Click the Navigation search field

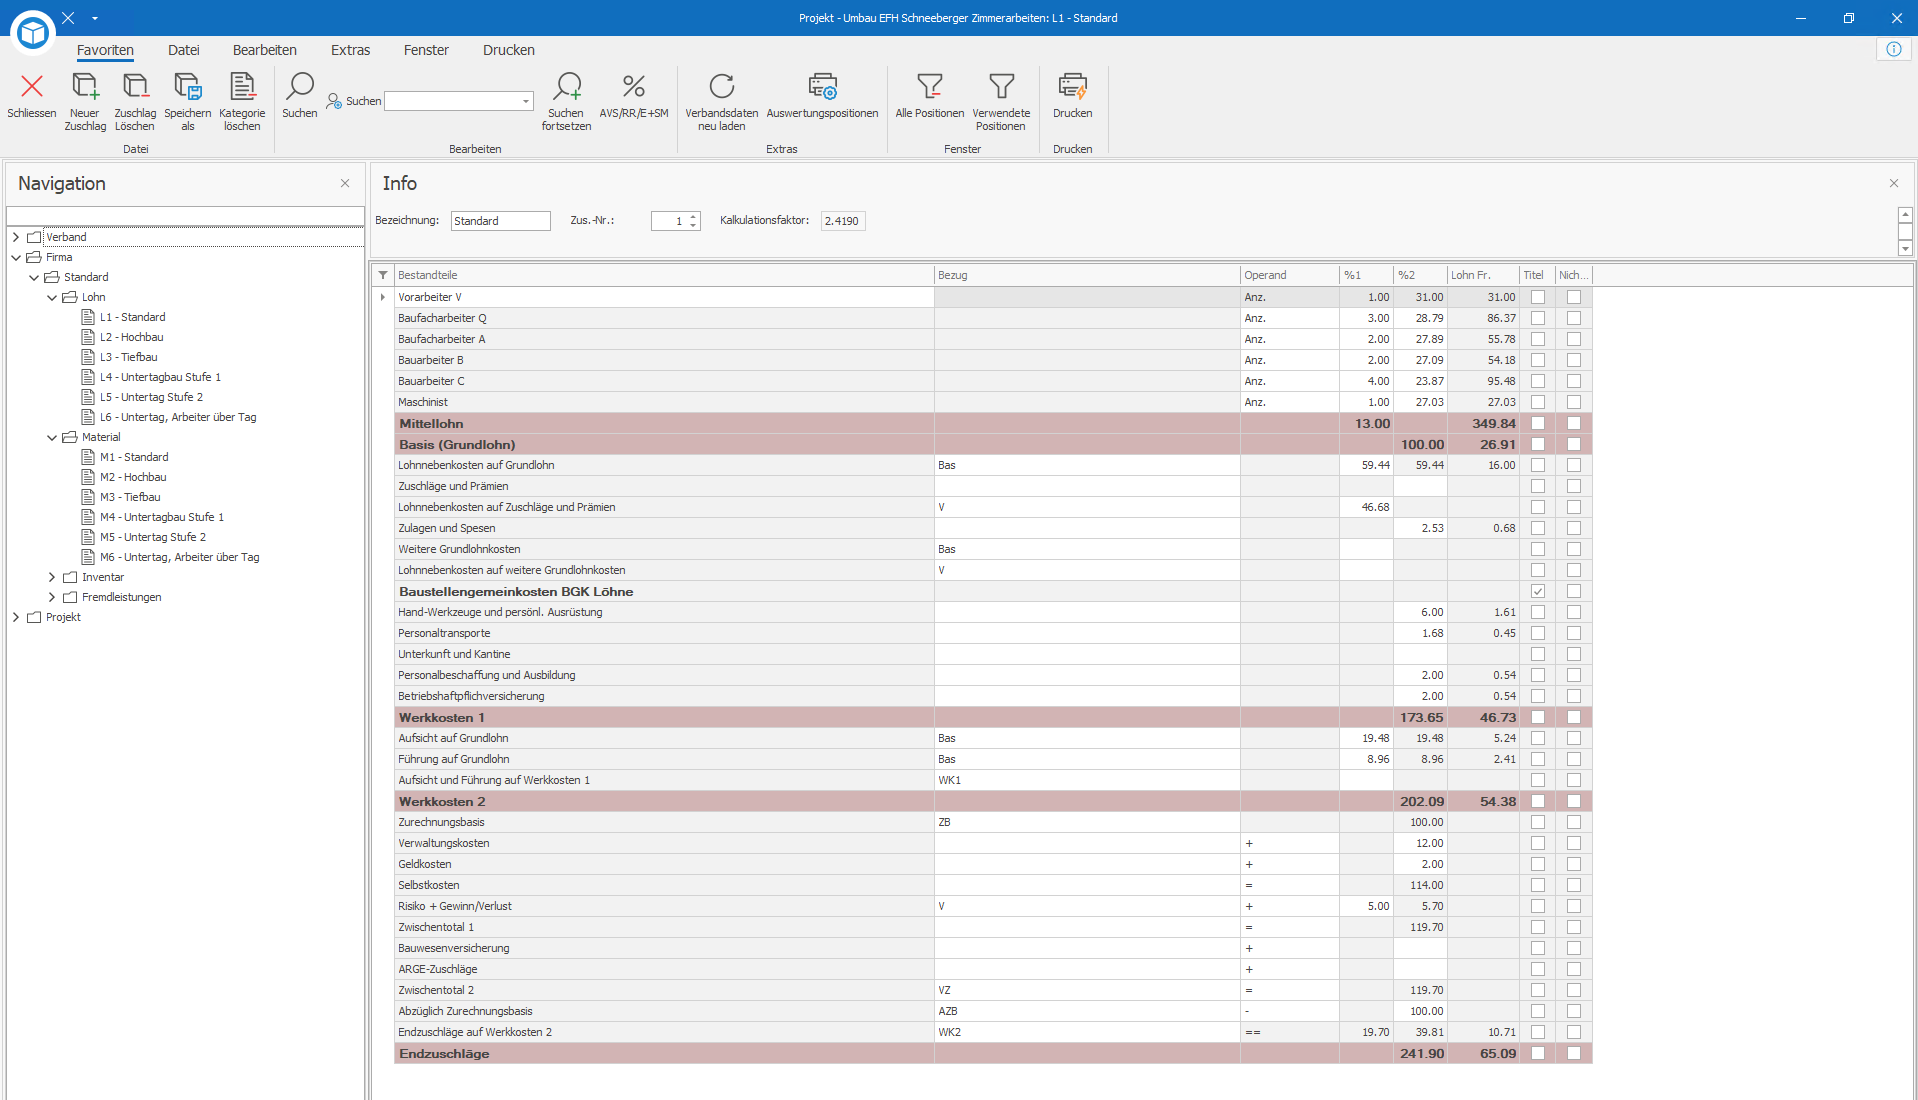pos(185,216)
